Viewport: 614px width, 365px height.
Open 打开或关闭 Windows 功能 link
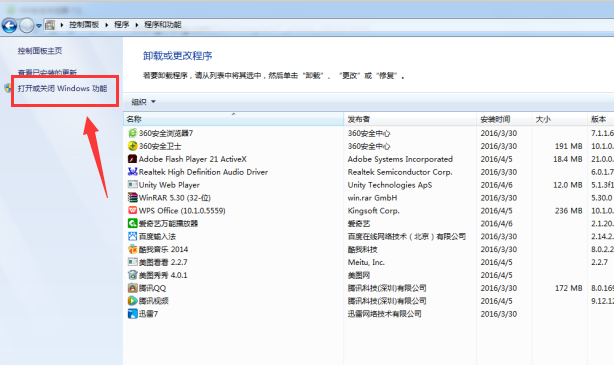tap(62, 89)
